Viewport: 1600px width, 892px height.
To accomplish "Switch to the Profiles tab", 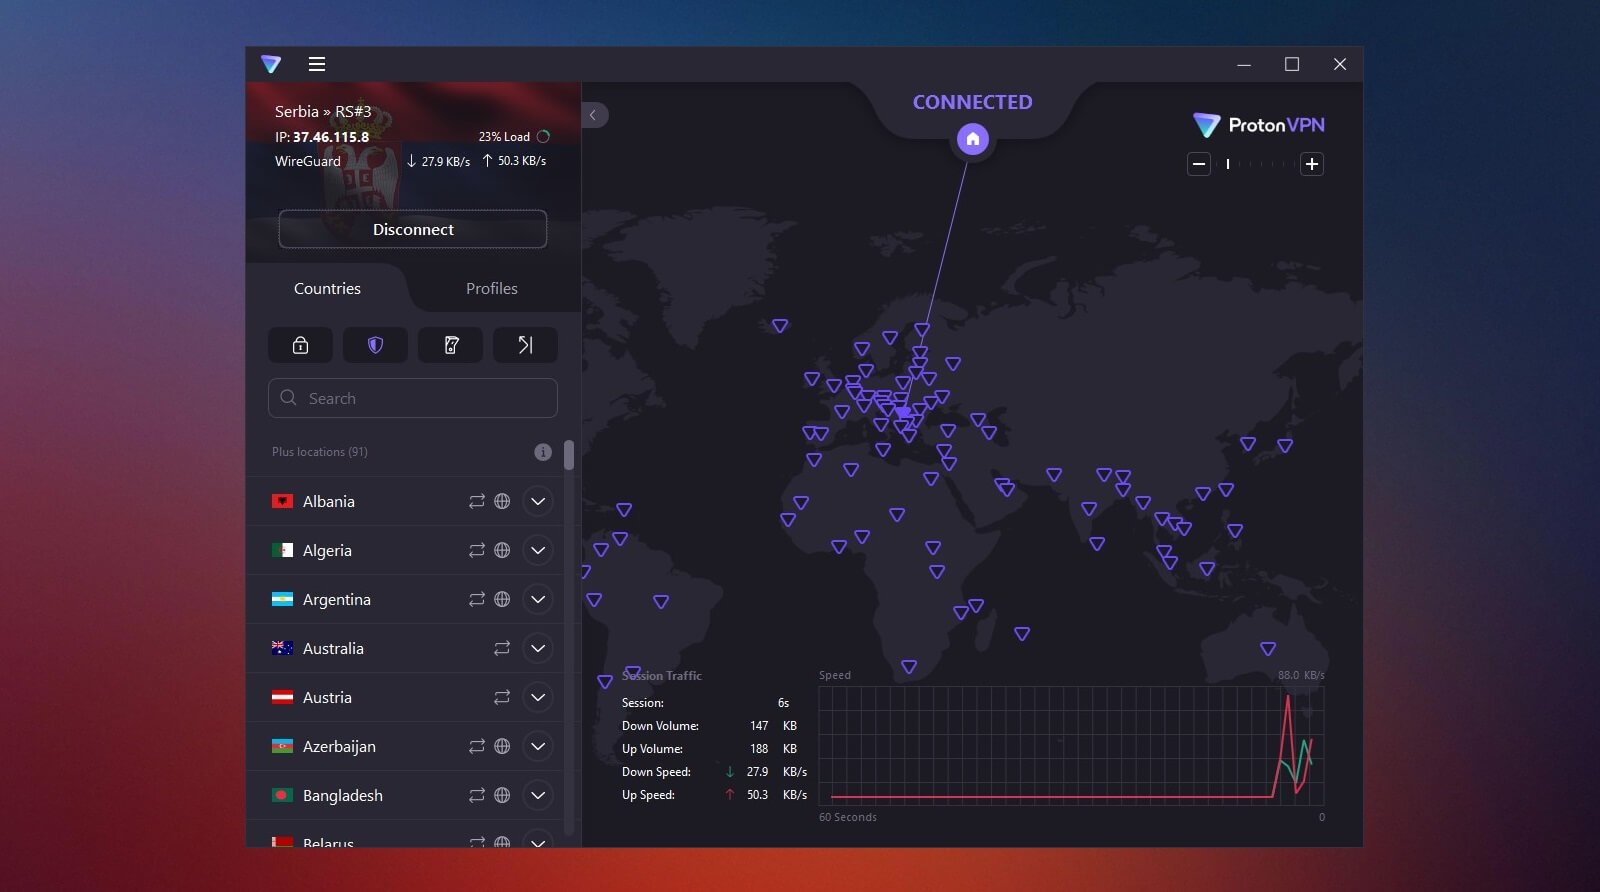I will [491, 288].
